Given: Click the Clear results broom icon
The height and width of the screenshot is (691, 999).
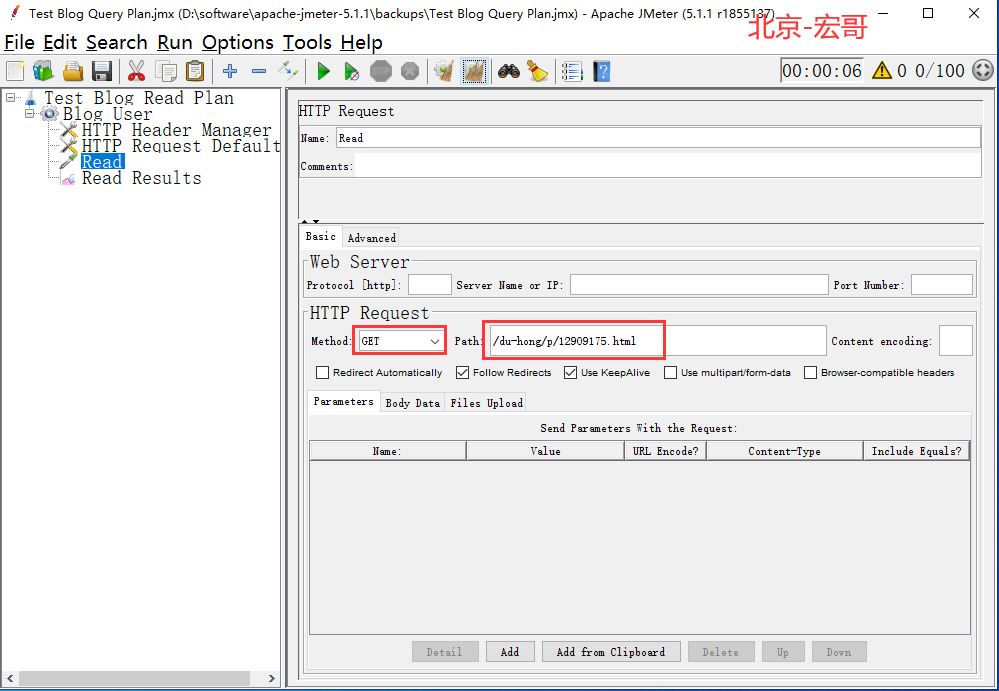Looking at the screenshot, I should 443,71.
